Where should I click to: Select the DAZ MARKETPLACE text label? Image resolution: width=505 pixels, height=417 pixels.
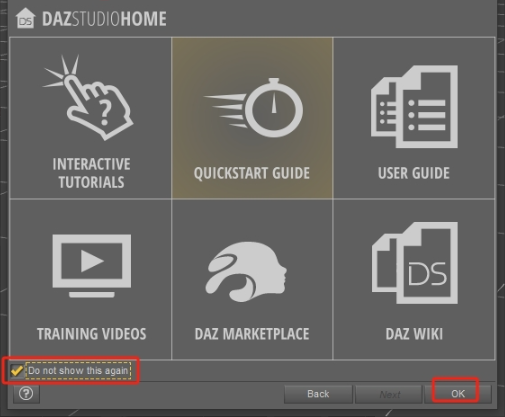[252, 334]
